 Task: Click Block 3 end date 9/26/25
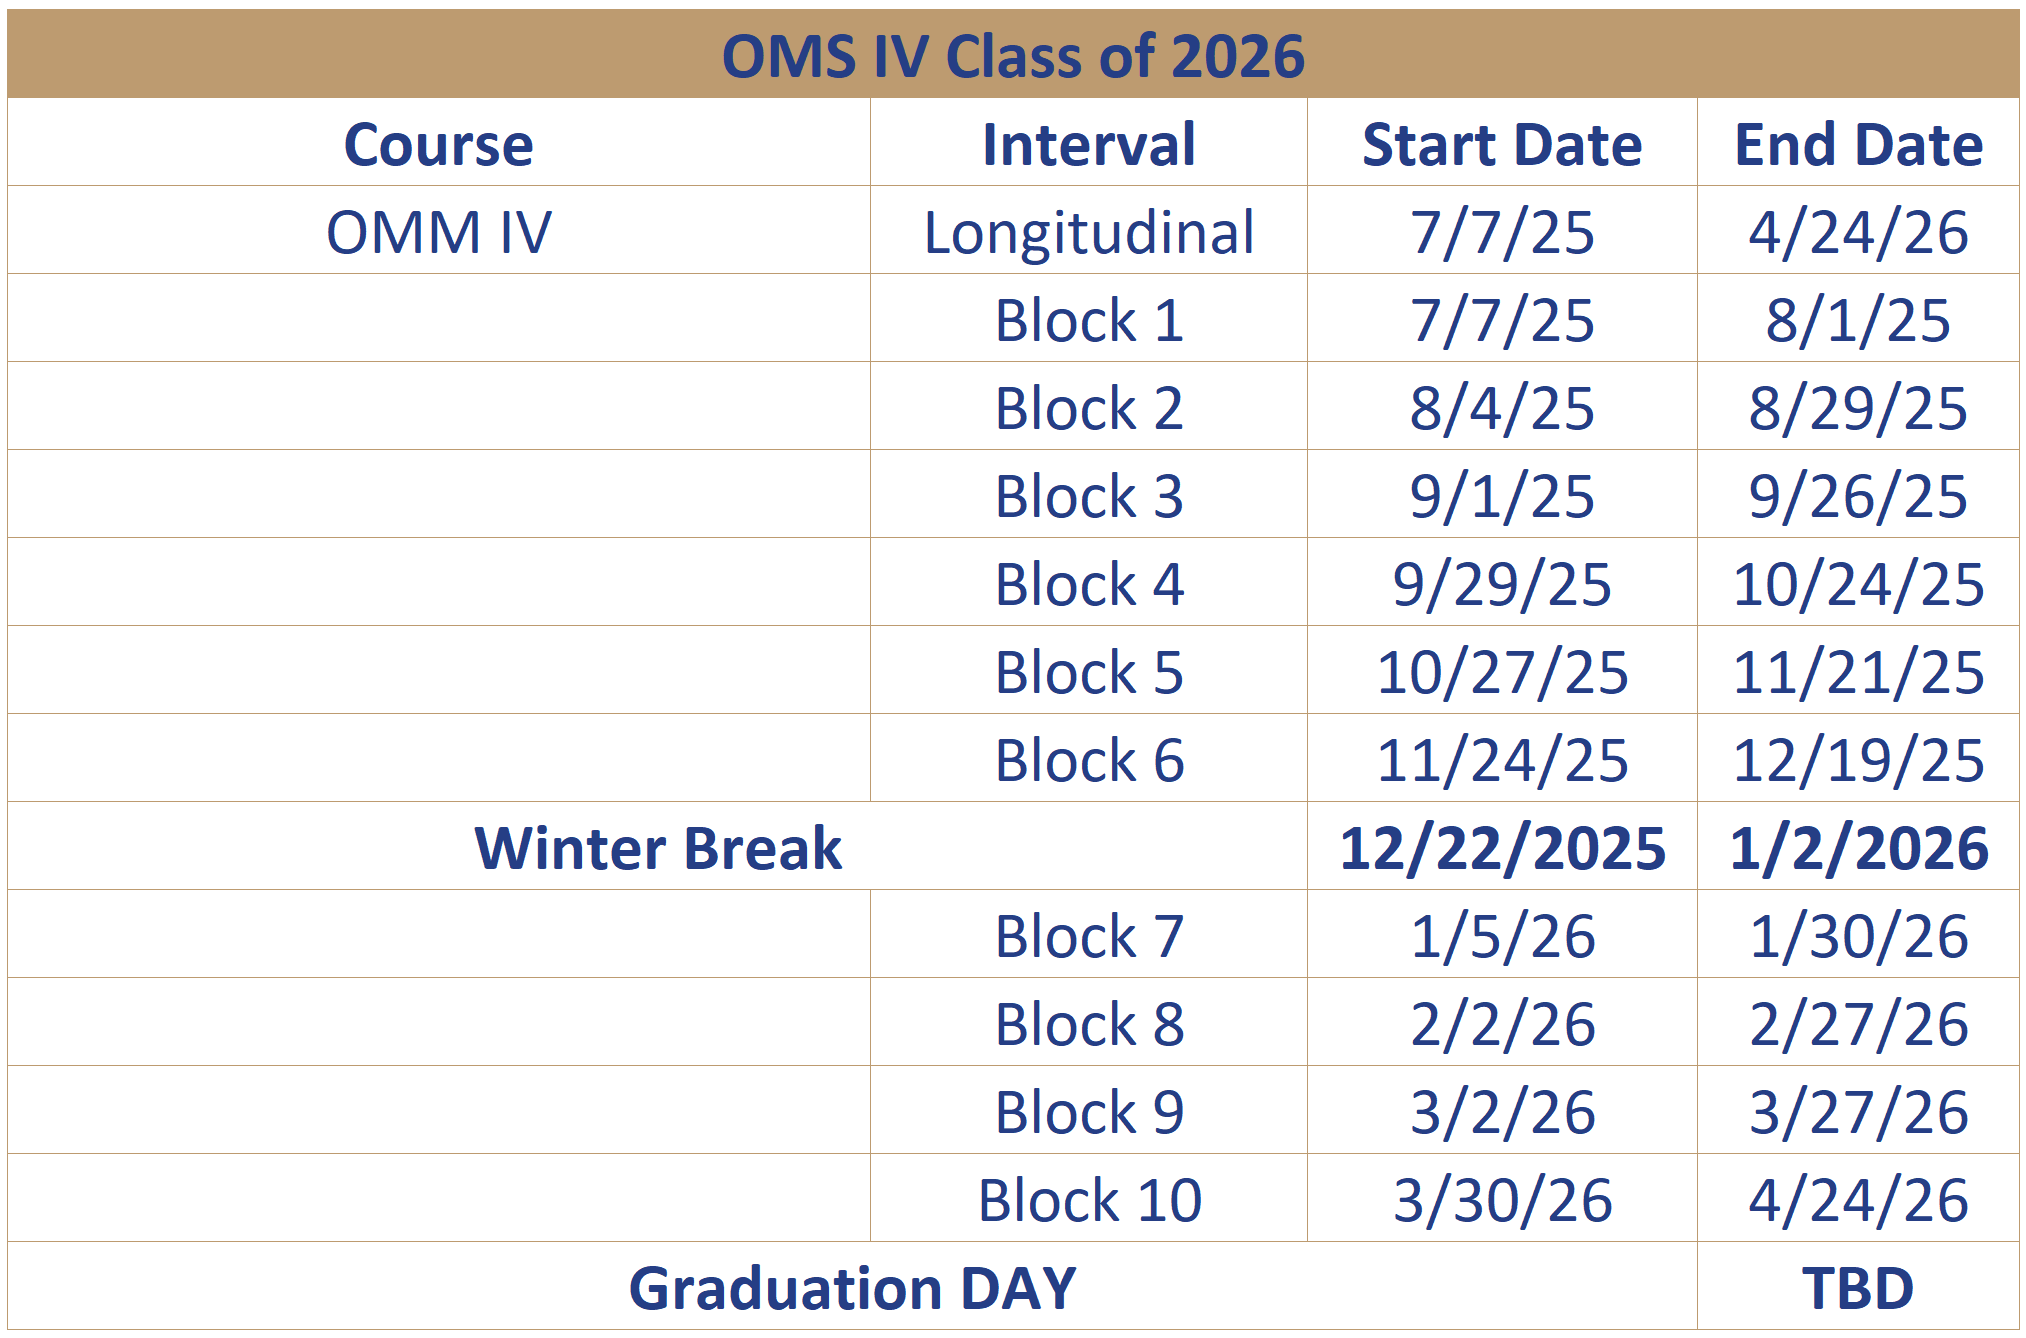click(x=1858, y=496)
